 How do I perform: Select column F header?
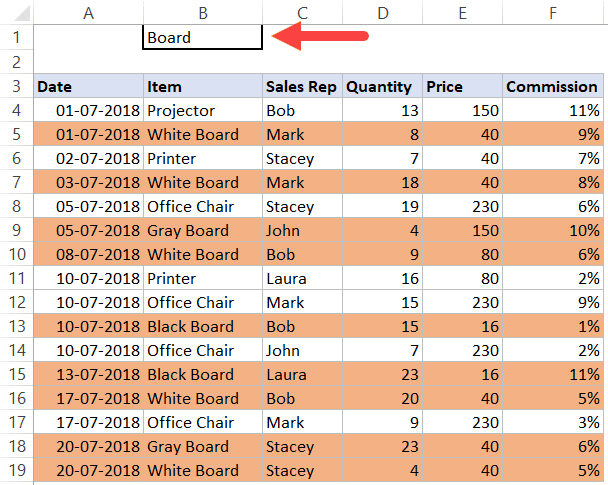553,13
